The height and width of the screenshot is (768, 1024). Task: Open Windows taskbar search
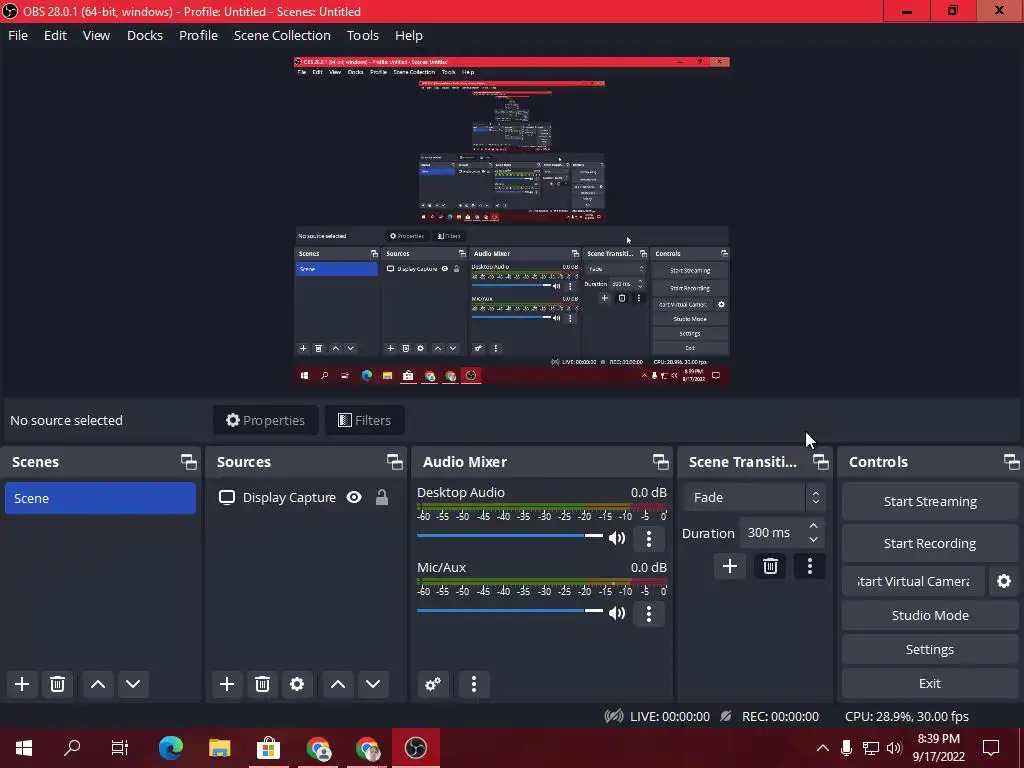tap(72, 748)
